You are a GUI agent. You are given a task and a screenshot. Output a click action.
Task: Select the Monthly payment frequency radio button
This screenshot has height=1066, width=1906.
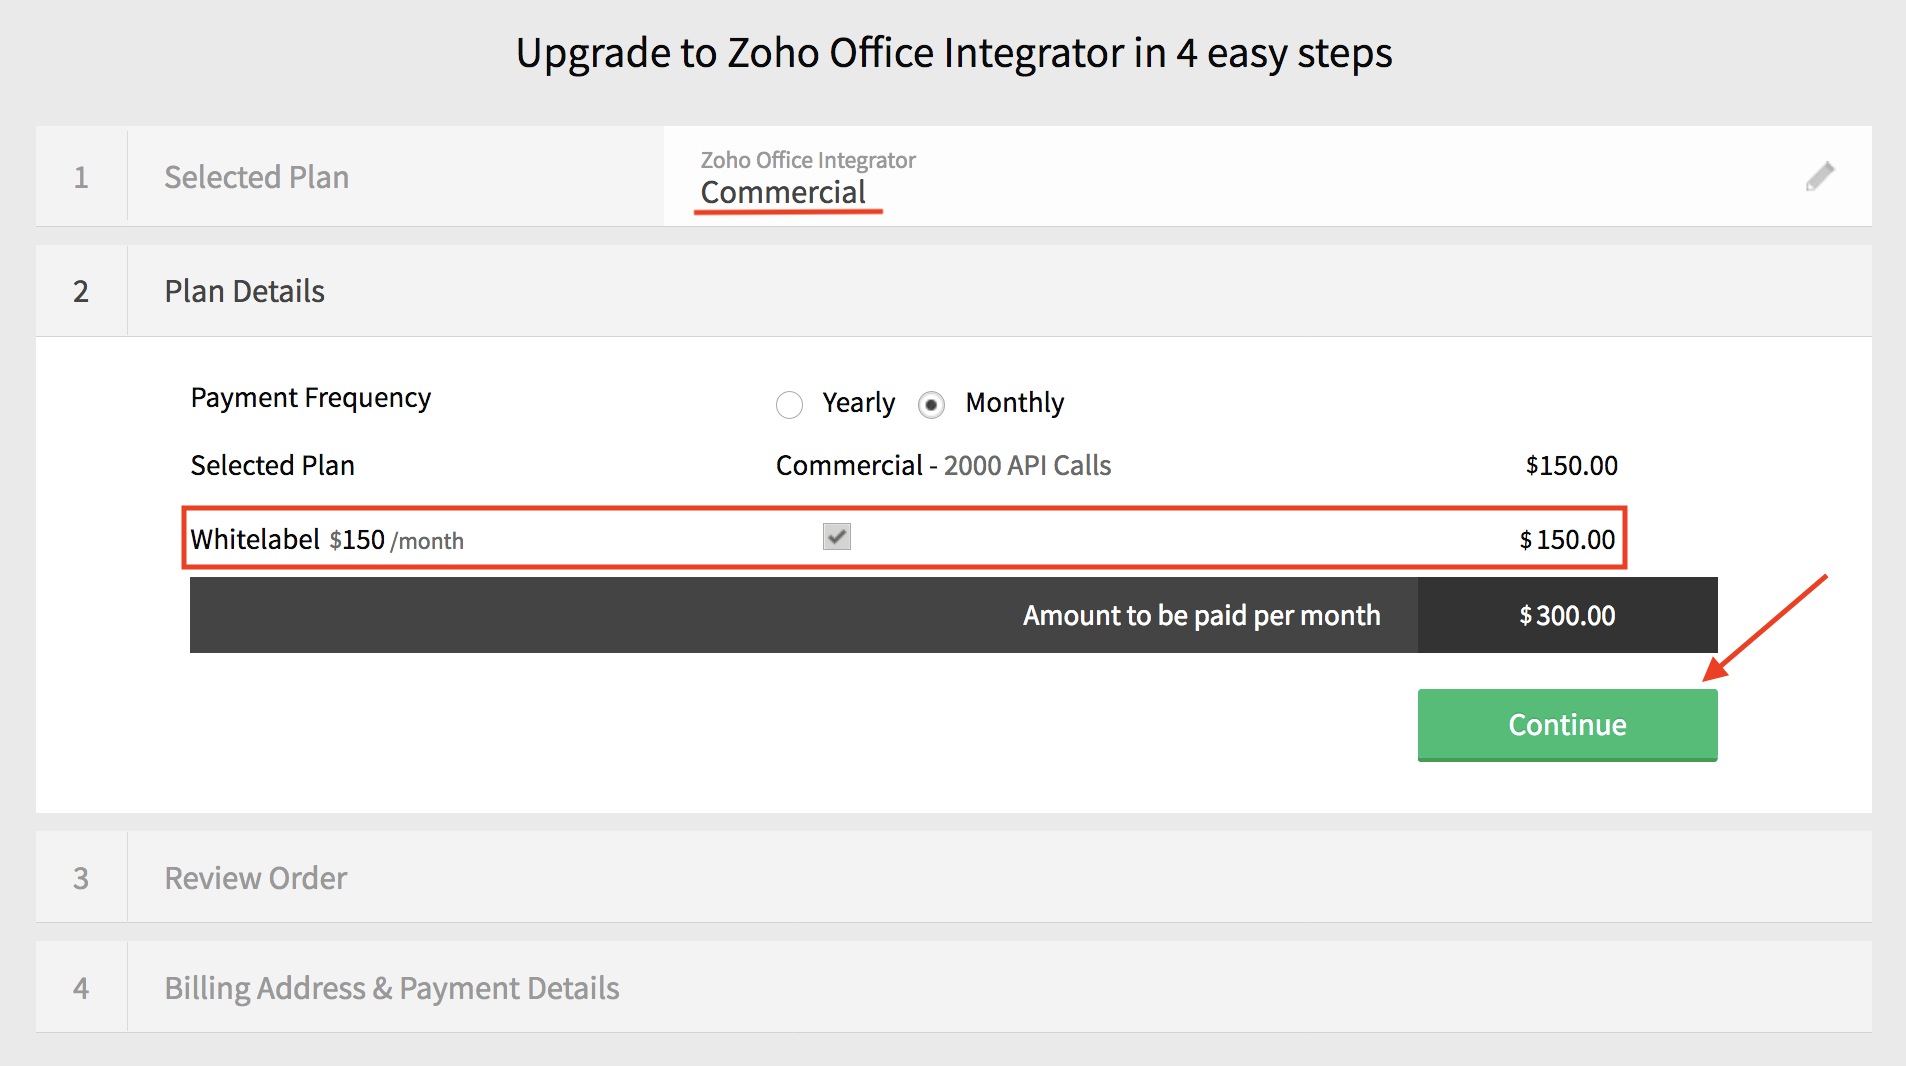tap(931, 404)
